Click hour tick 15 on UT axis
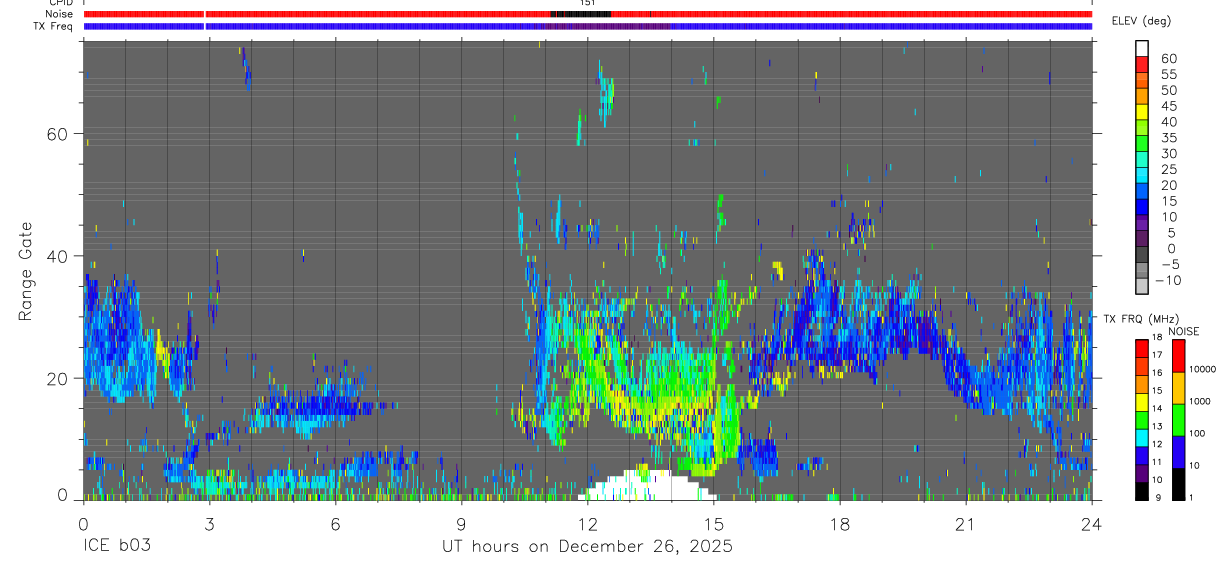Image resolution: width=1228 pixels, height=567 pixels. click(714, 523)
